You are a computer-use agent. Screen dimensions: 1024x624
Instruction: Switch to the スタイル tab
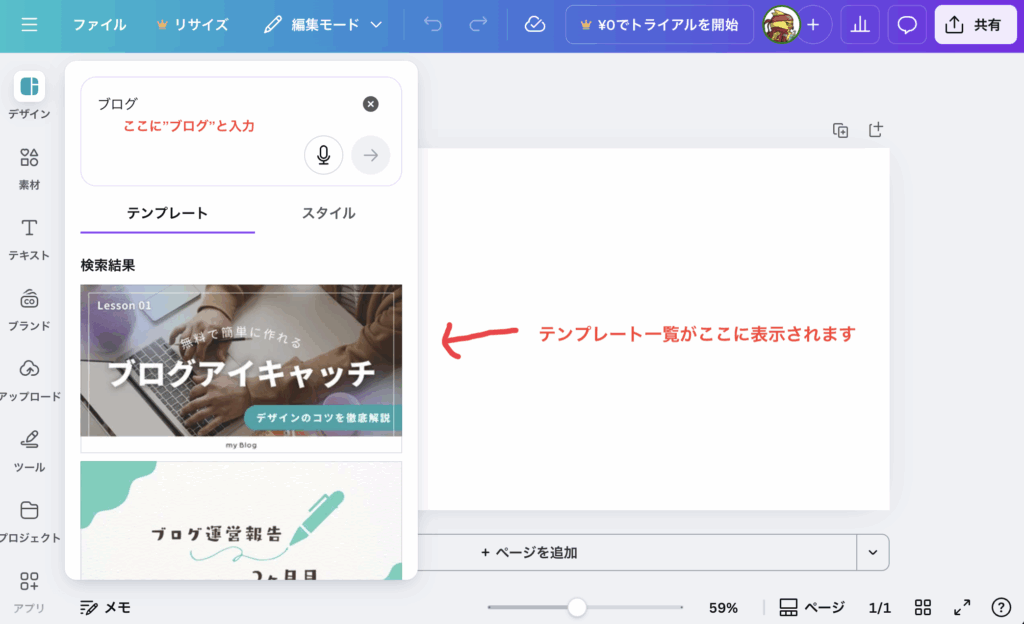[x=328, y=213]
